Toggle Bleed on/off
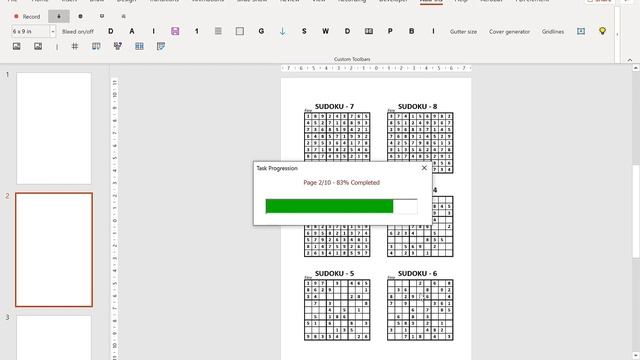 click(78, 31)
